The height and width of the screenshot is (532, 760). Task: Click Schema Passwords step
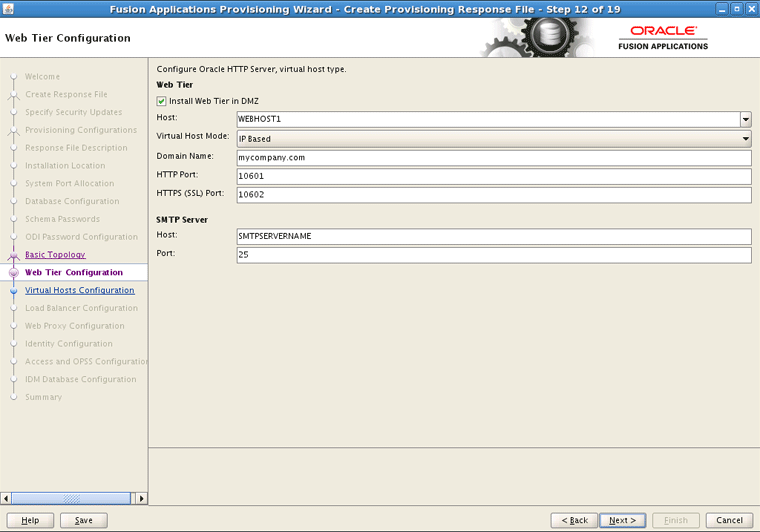point(63,219)
